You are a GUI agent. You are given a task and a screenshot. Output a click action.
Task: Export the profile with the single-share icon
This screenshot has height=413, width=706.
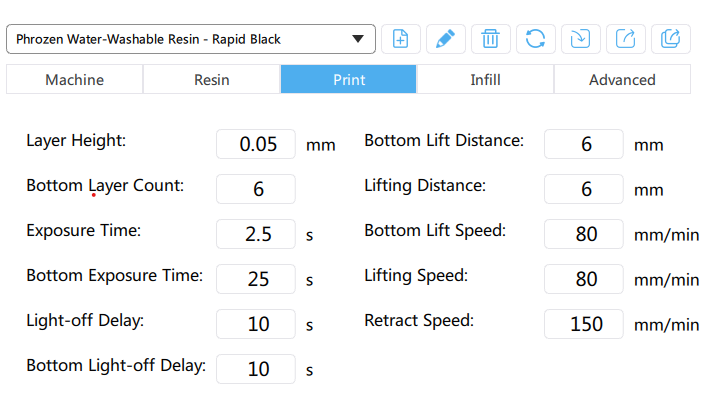pyautogui.click(x=625, y=39)
